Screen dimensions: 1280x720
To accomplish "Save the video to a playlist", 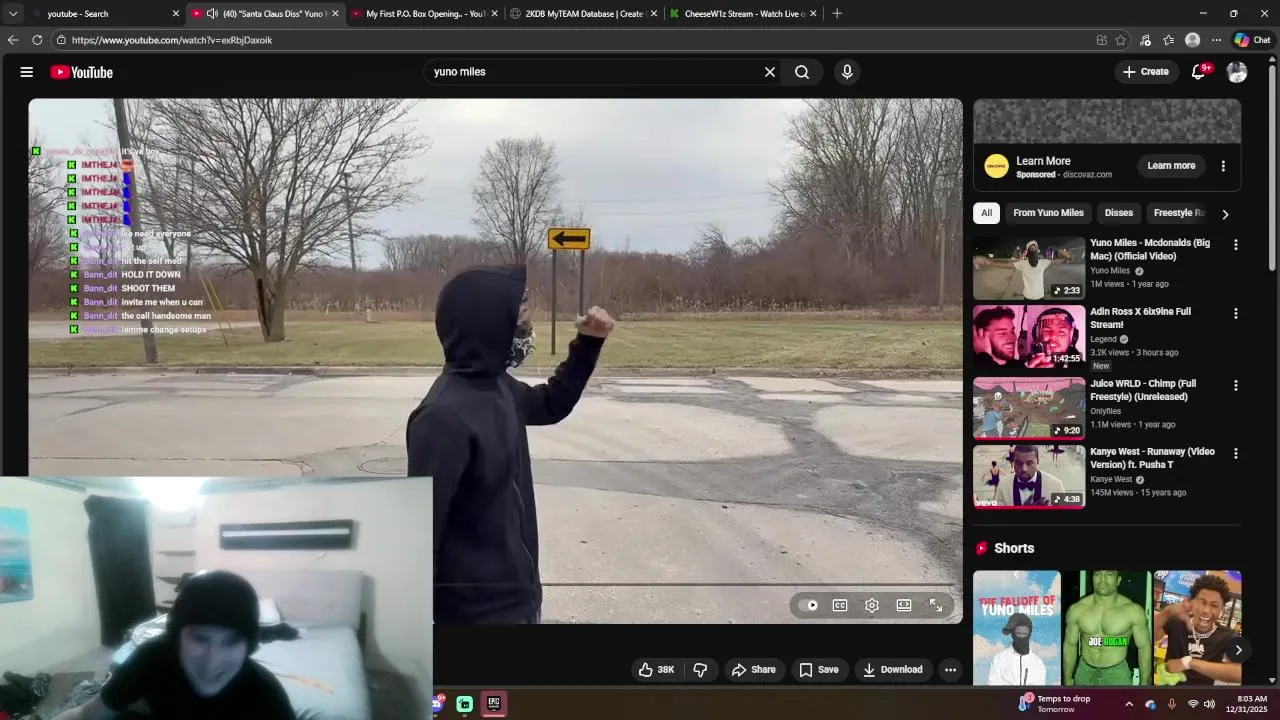I will pos(818,670).
